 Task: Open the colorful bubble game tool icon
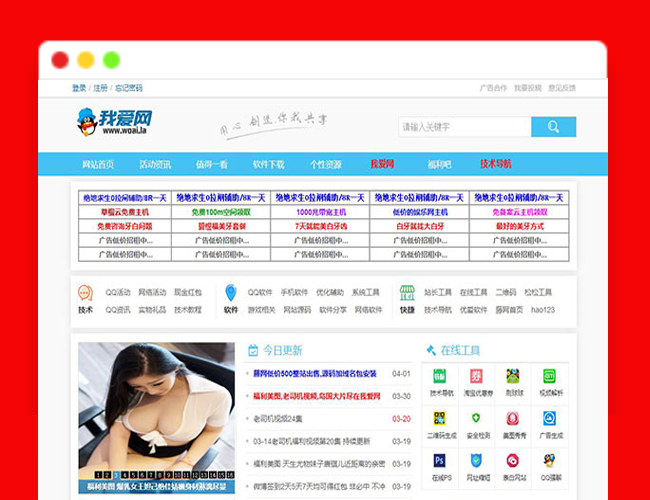click(513, 376)
